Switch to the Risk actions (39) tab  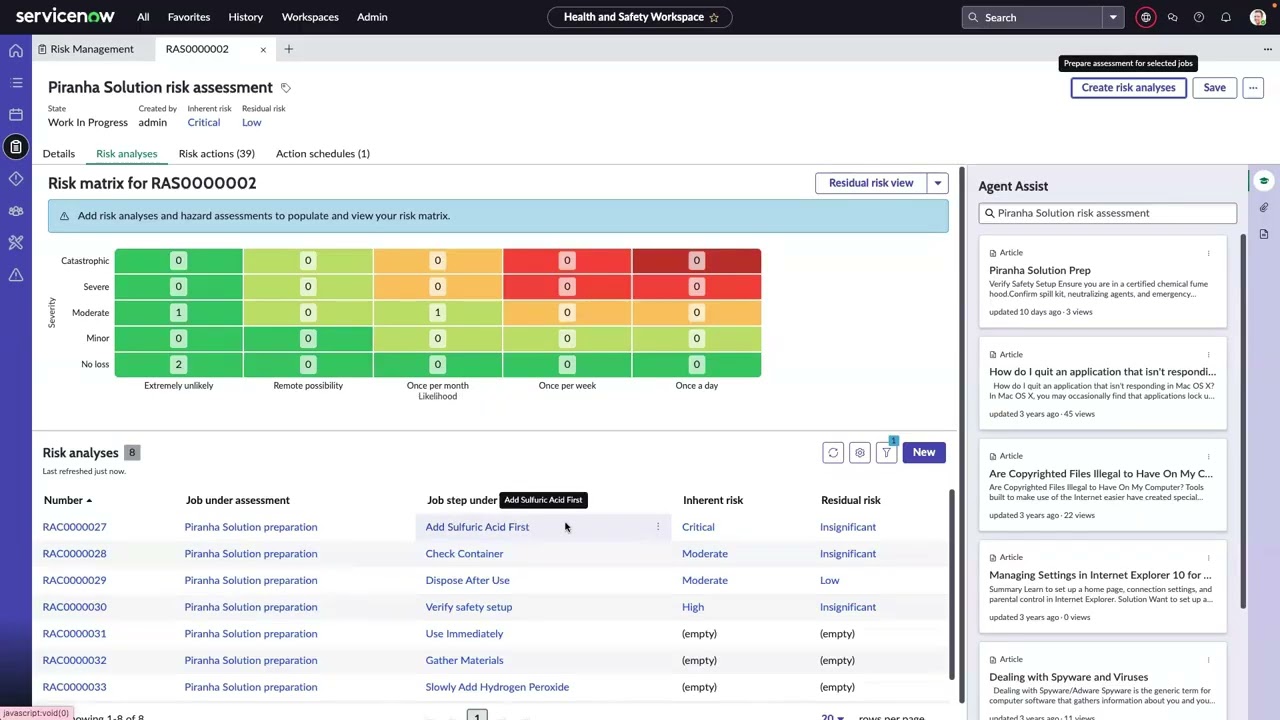[x=216, y=154]
